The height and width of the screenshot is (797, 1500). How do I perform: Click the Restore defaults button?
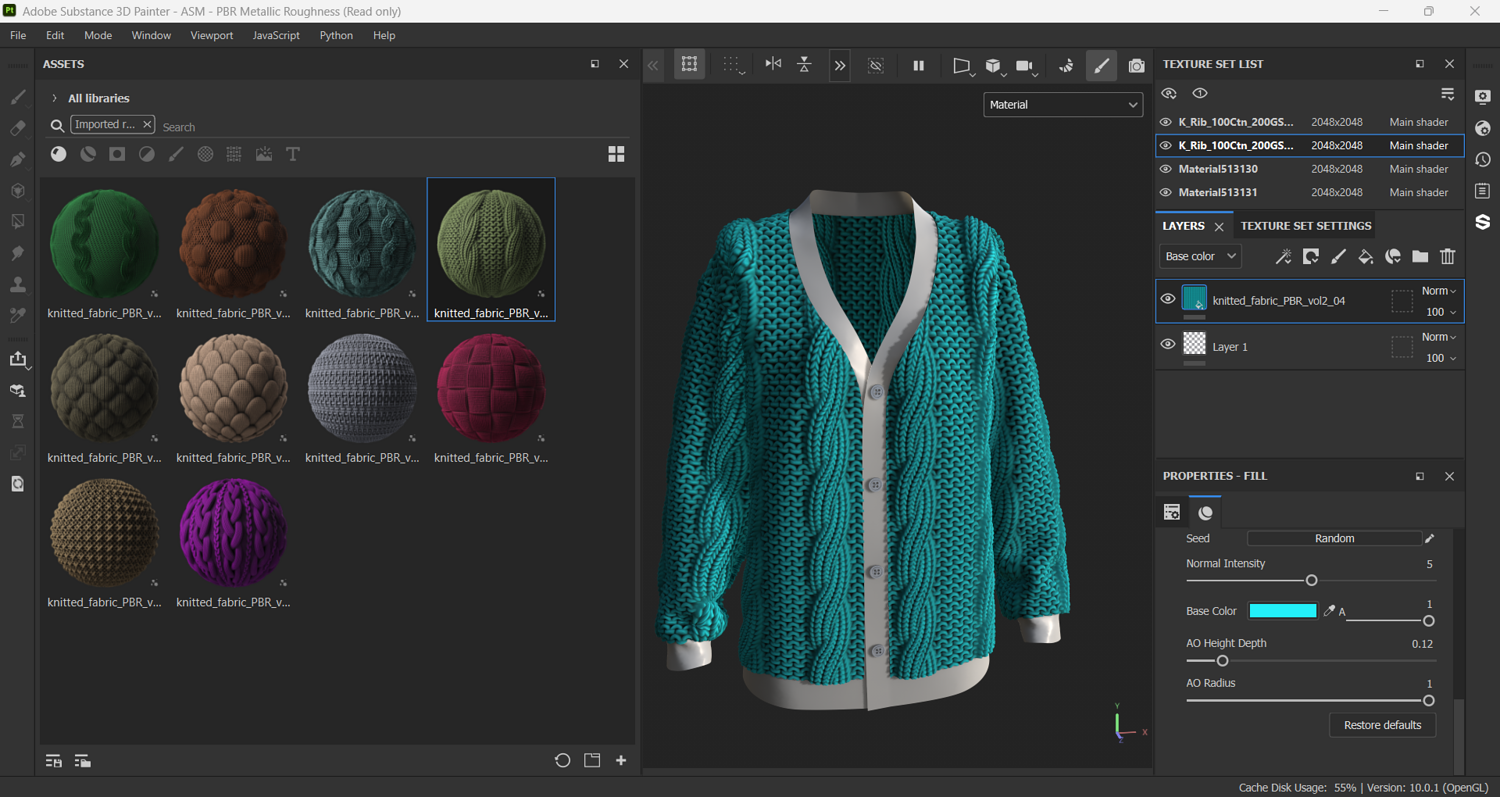tap(1382, 725)
